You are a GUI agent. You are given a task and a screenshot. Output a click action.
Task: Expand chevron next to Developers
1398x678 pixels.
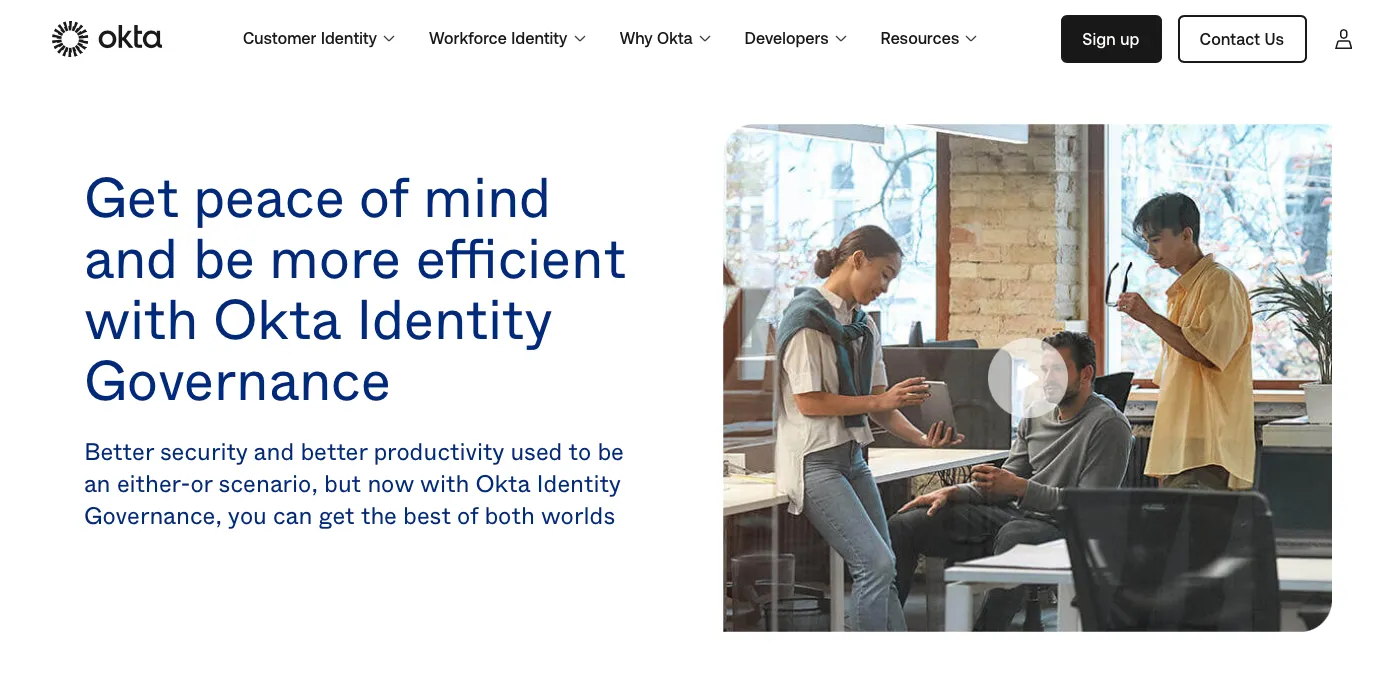[x=841, y=39]
